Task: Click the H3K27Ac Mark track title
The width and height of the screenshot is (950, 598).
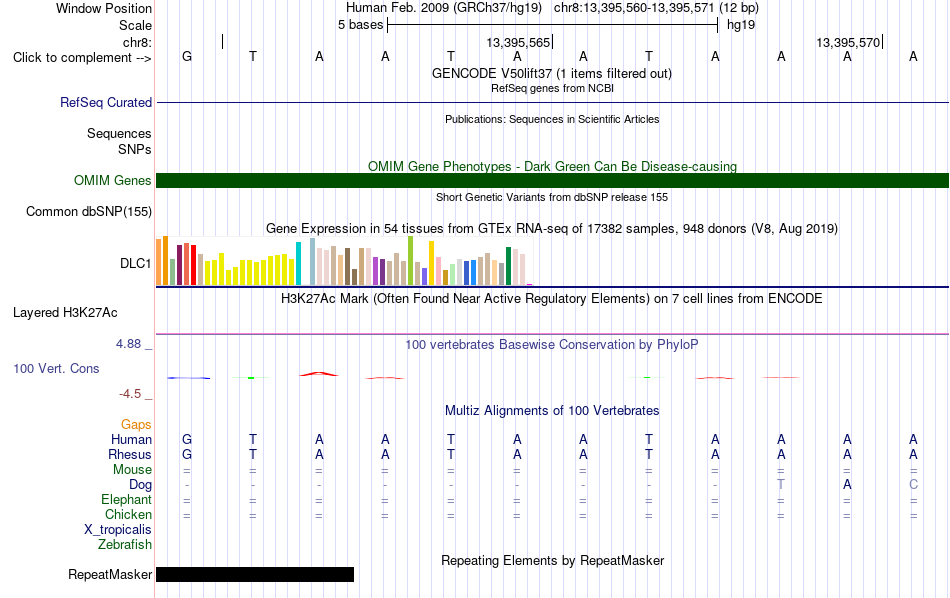Action: pyautogui.click(x=552, y=299)
